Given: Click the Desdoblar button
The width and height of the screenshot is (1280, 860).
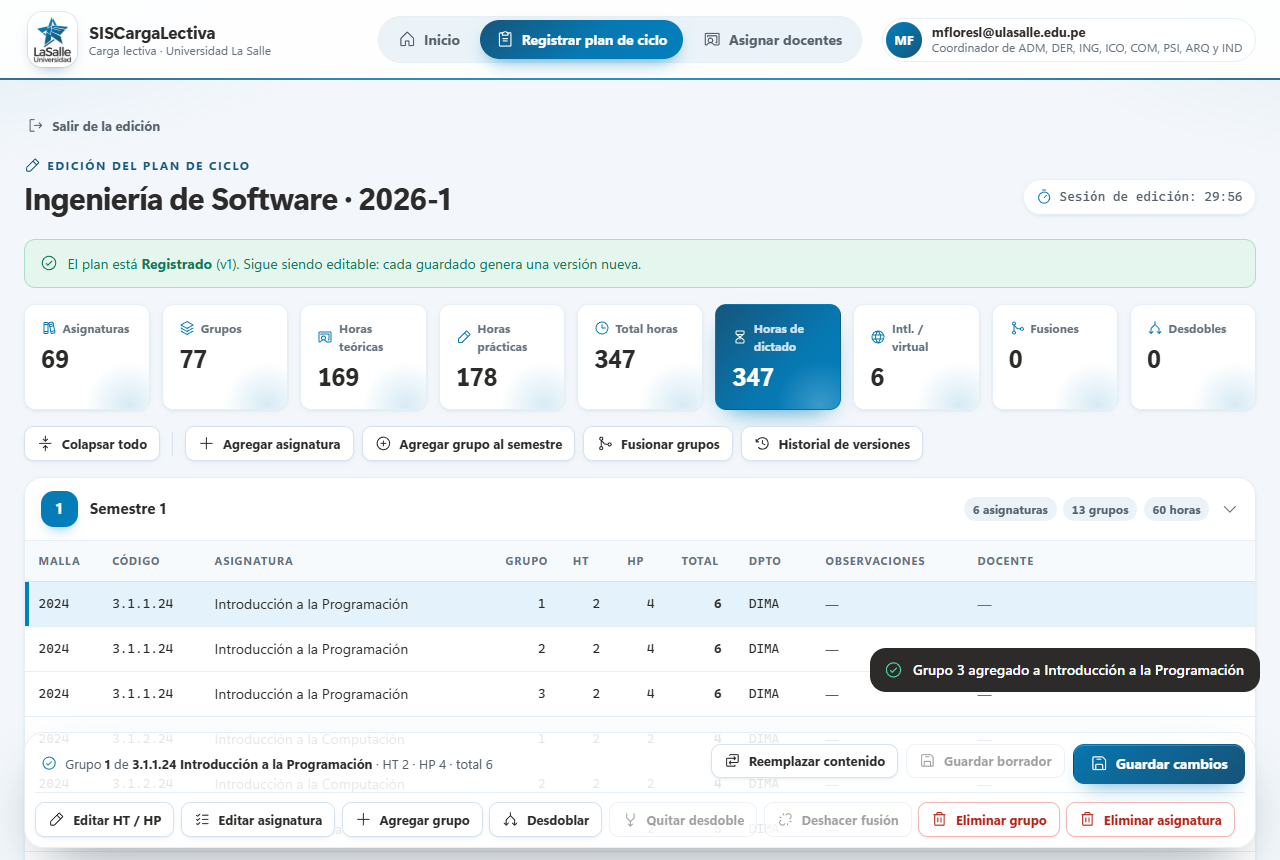Looking at the screenshot, I should coord(546,820).
